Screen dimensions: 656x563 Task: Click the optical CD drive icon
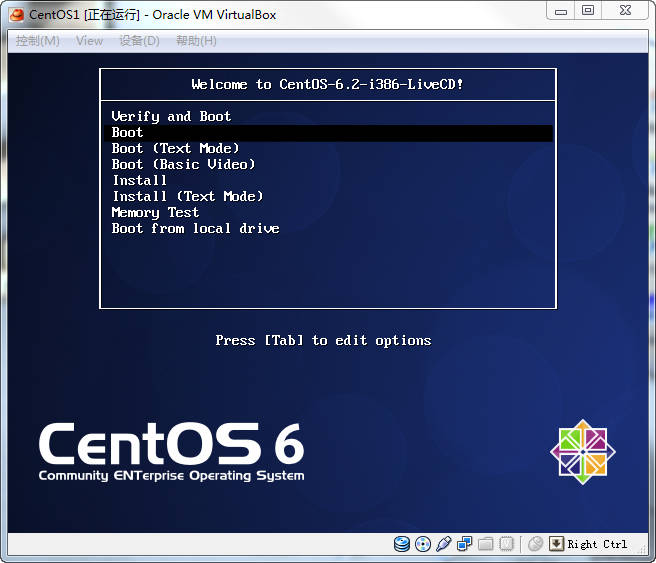pos(423,544)
